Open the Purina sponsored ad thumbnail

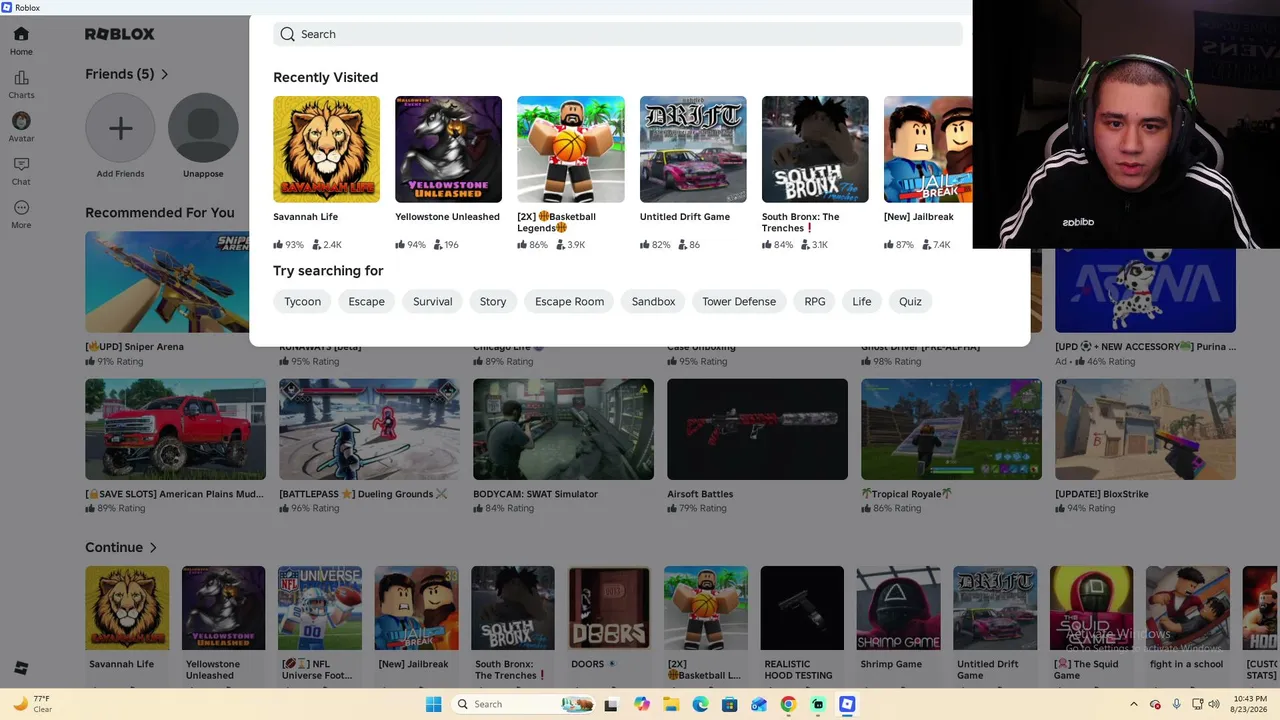tap(1145, 290)
